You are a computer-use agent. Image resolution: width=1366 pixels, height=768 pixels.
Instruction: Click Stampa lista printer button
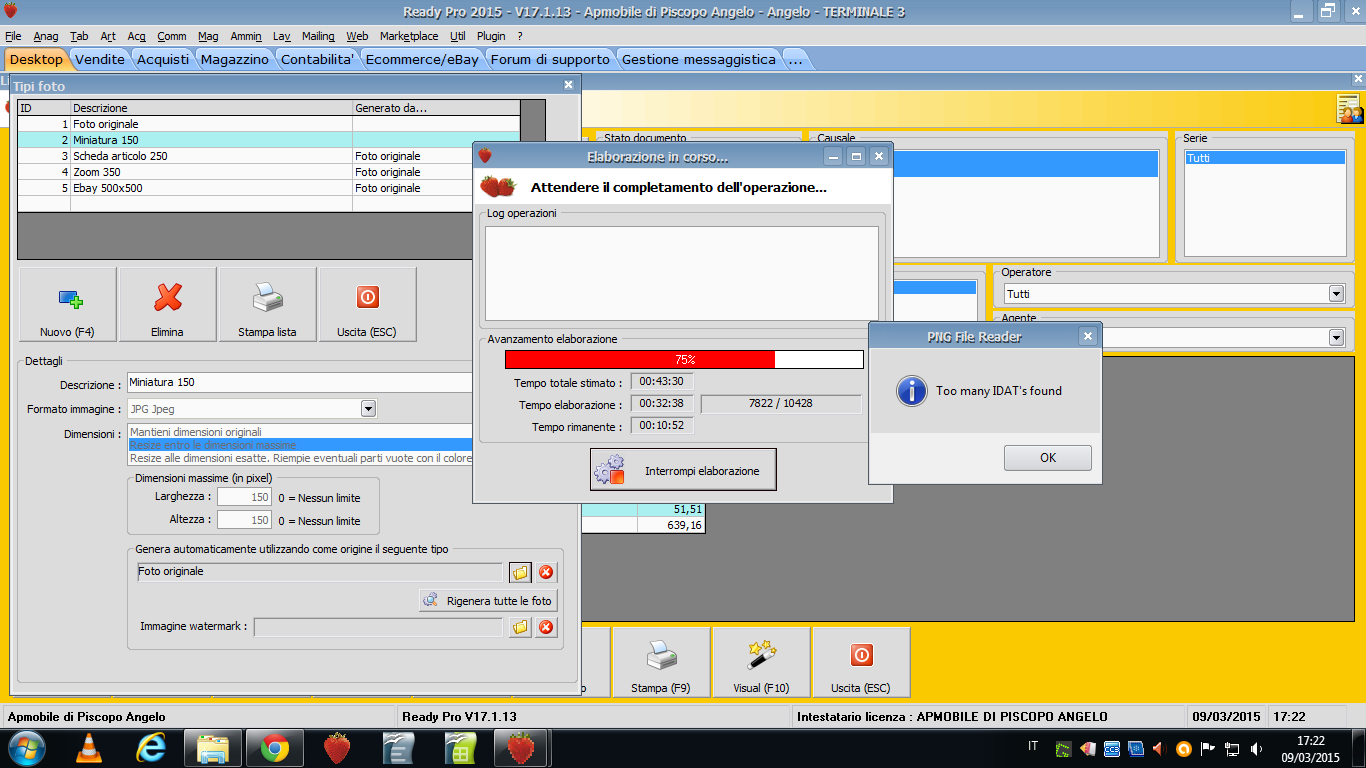pyautogui.click(x=267, y=304)
